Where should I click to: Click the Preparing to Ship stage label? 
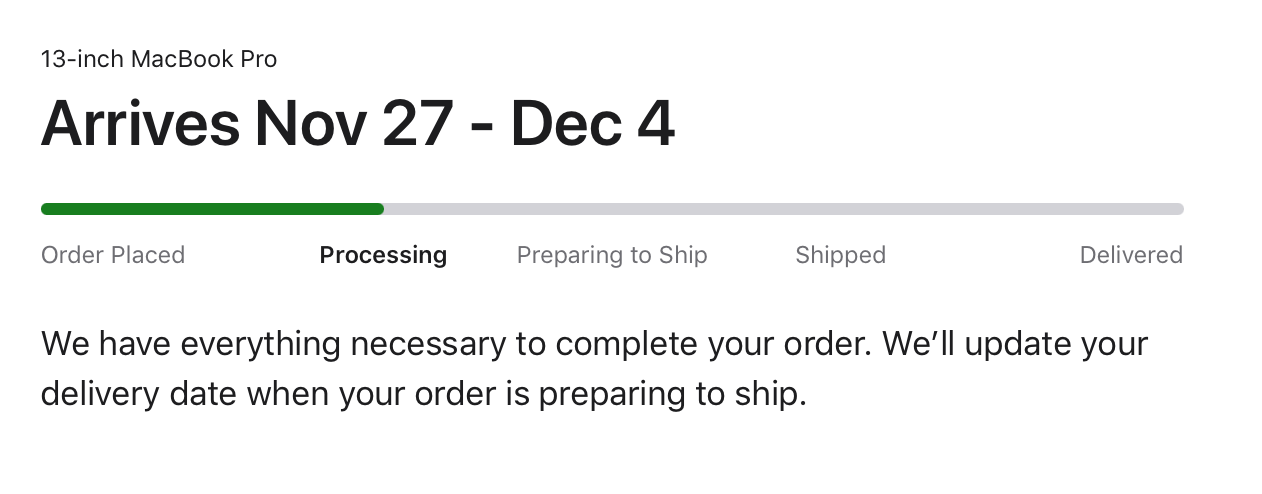click(612, 255)
